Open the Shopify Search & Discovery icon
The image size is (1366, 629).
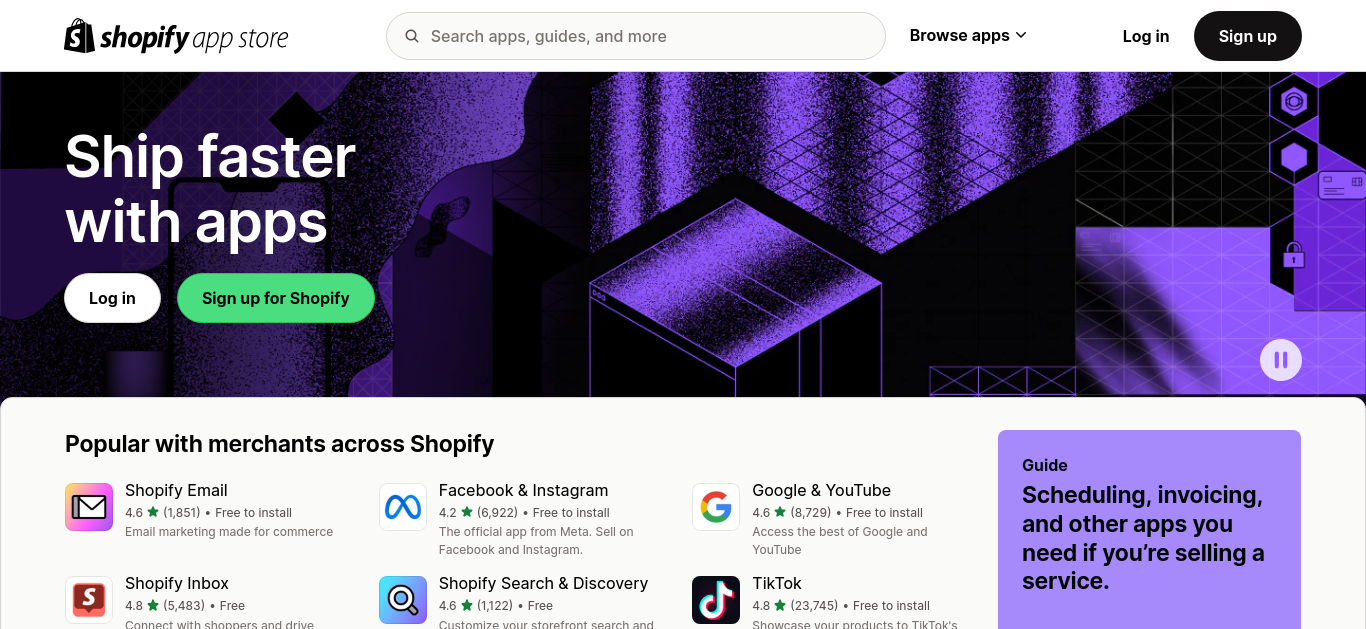(403, 600)
